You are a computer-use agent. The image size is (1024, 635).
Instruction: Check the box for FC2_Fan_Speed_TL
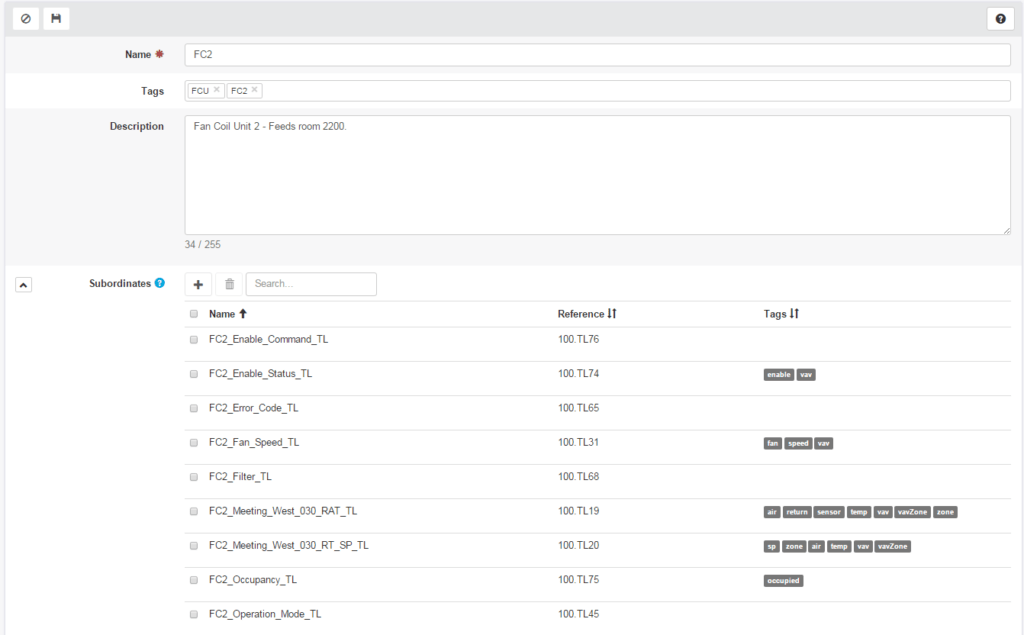pos(194,442)
